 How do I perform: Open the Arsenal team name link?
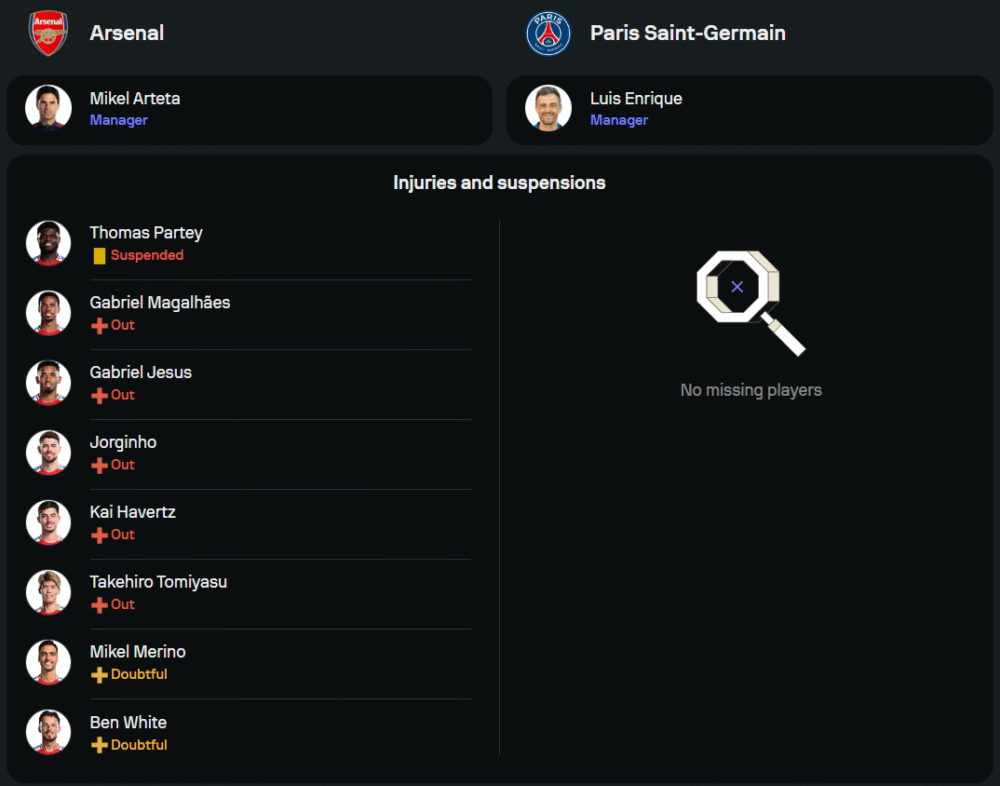coord(127,33)
